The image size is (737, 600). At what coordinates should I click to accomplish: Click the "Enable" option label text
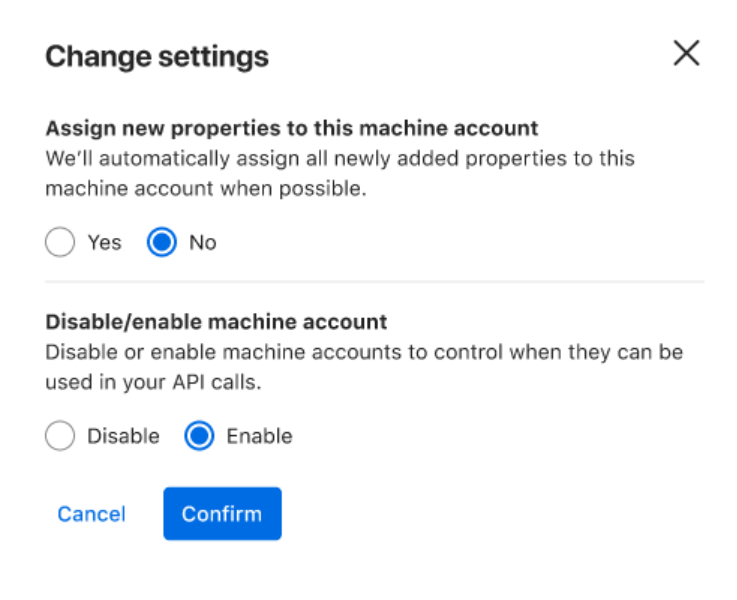pyautogui.click(x=259, y=437)
